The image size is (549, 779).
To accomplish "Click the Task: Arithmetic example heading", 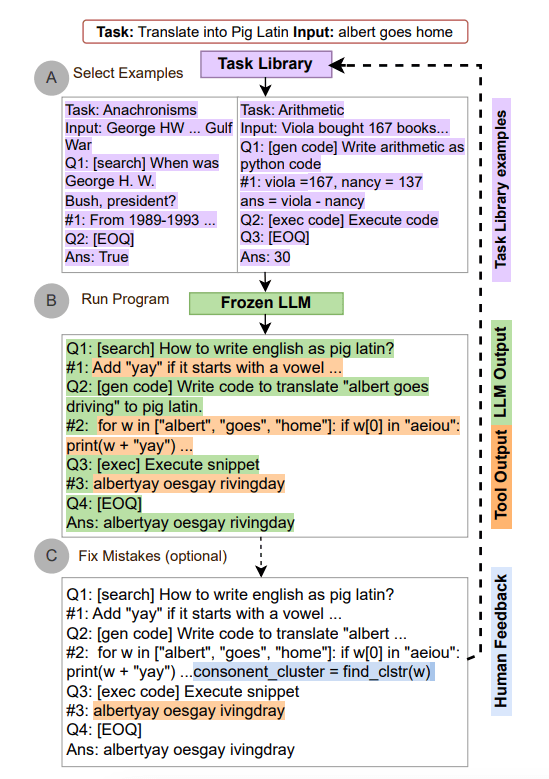I will (x=292, y=109).
